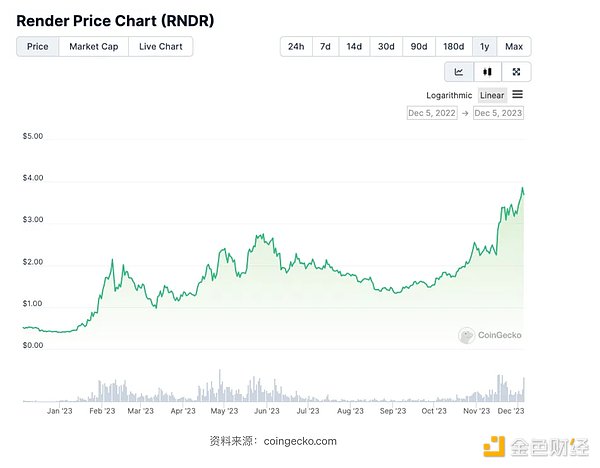This screenshot has width=600, height=468.
Task: Click the price line peak near $4.00
Action: click(x=522, y=188)
